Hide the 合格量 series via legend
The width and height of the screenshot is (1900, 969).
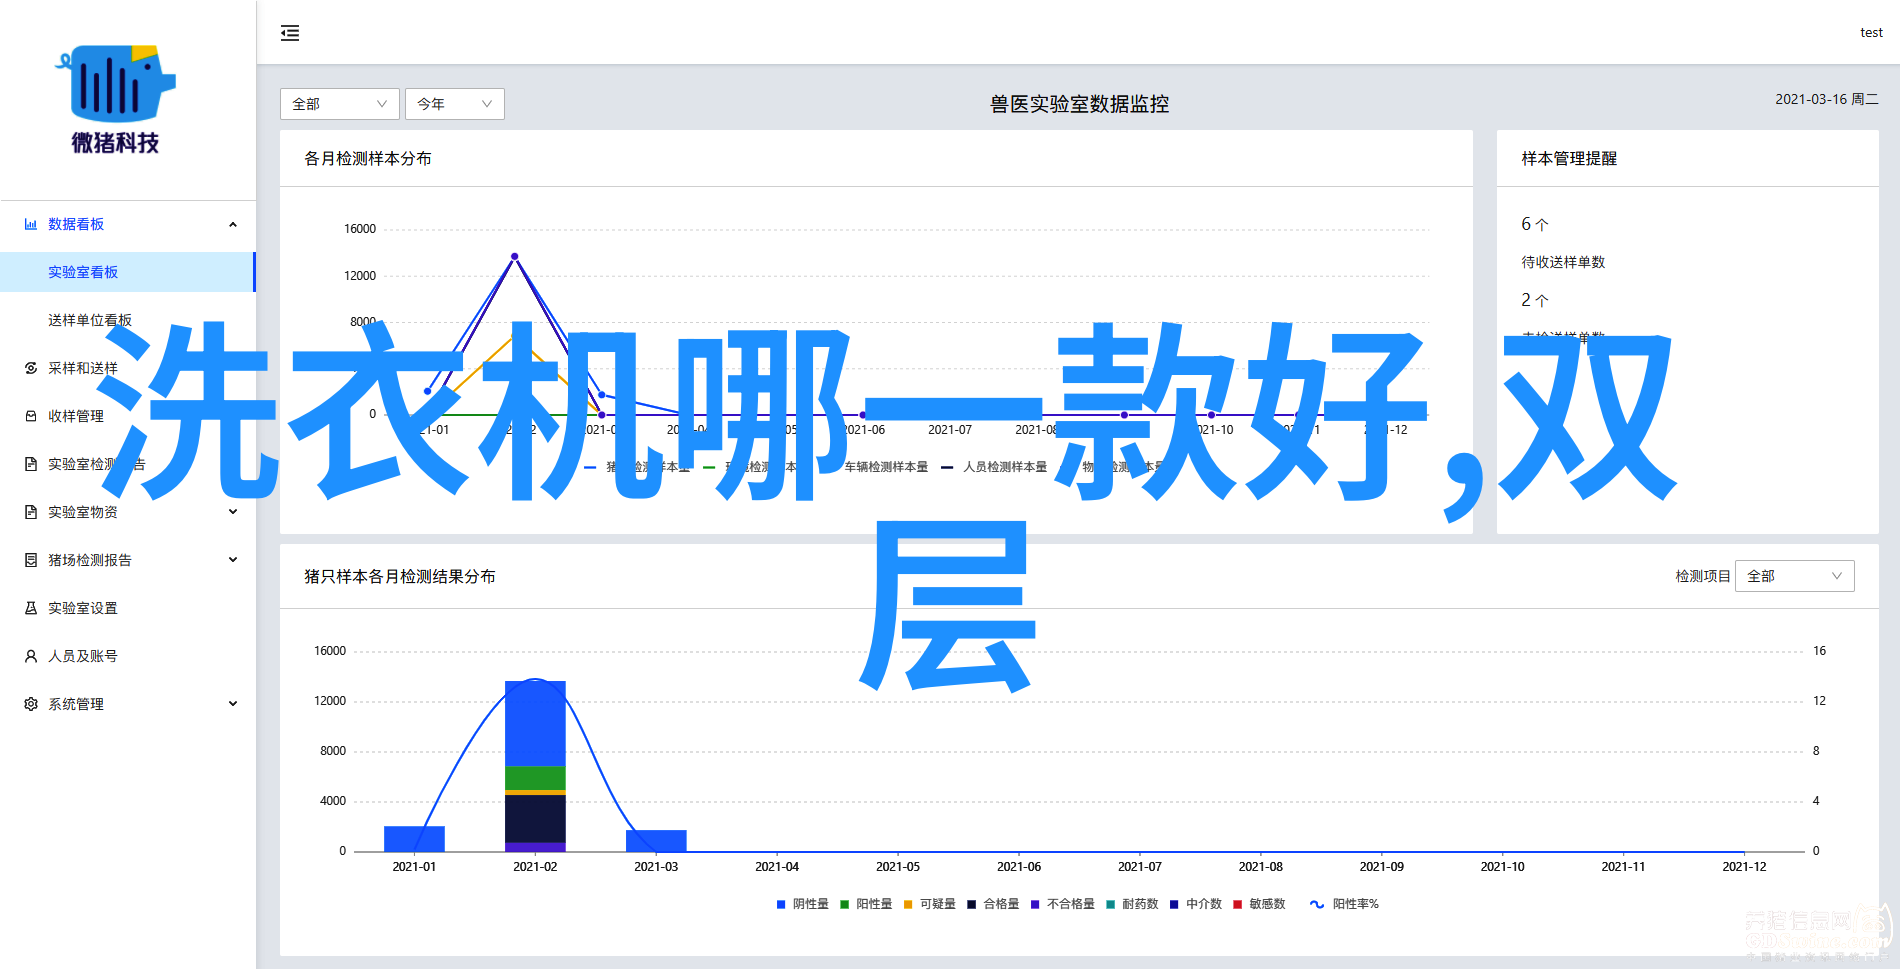coord(992,904)
